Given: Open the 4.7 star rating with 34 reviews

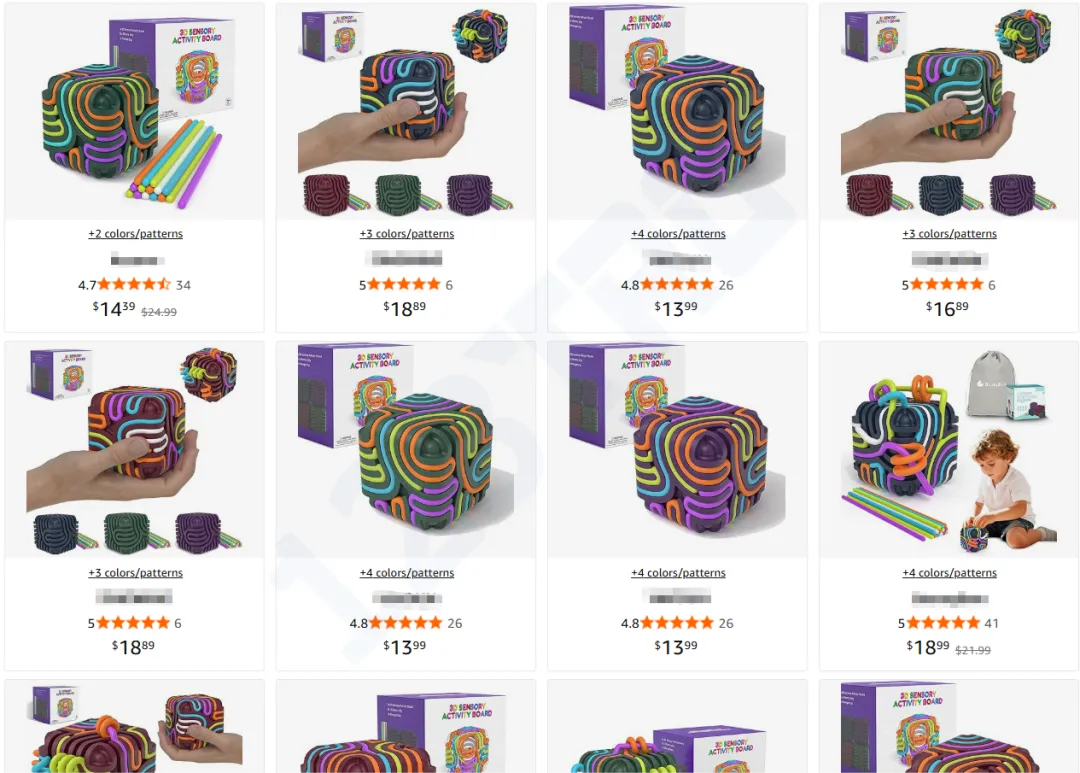Looking at the screenshot, I should tap(134, 285).
